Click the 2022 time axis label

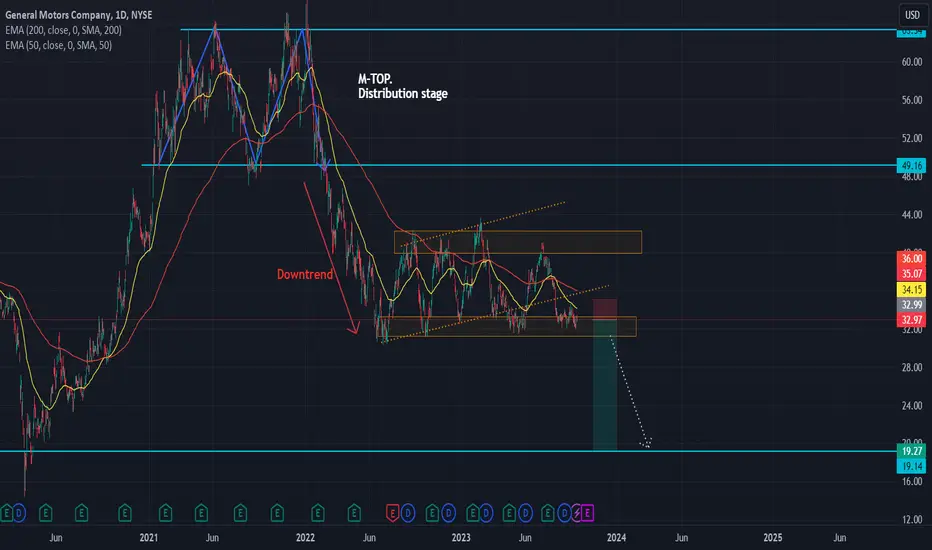pos(305,538)
